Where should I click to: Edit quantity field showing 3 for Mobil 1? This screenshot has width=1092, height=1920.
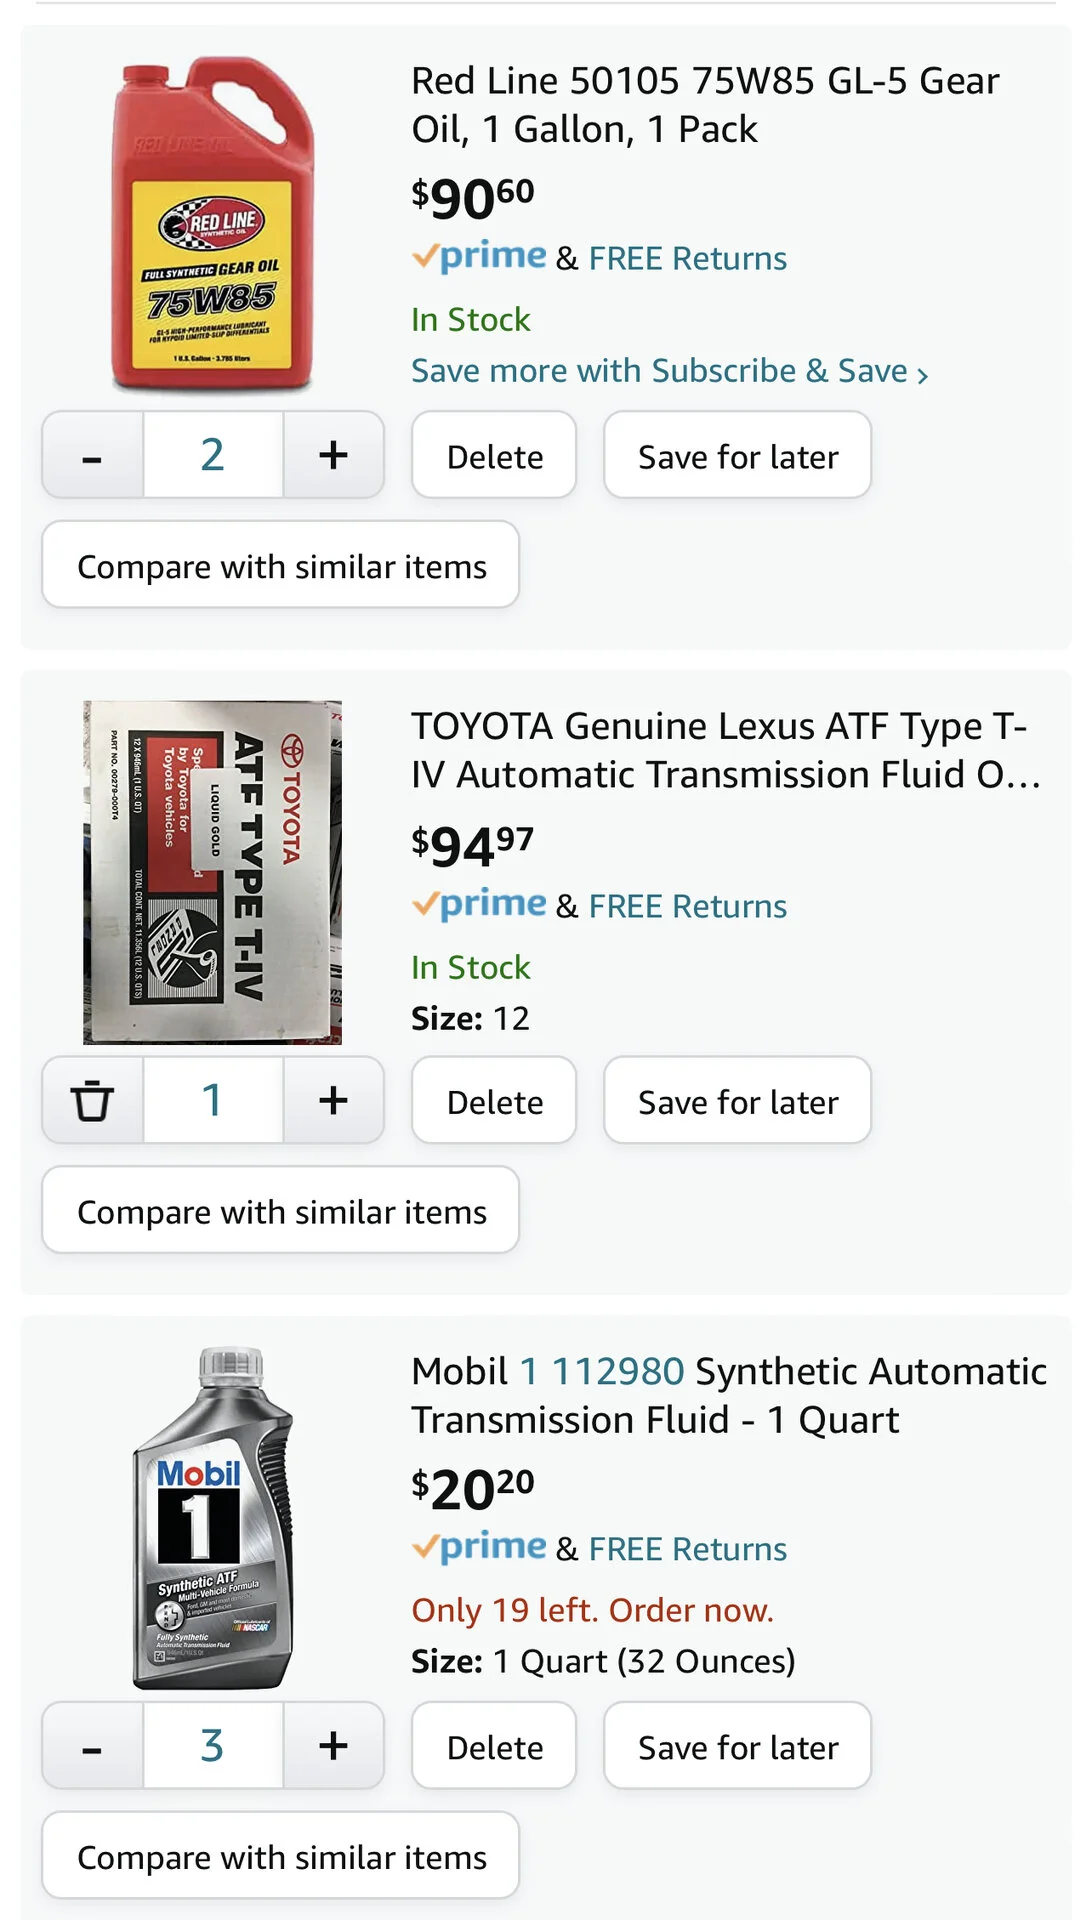[x=212, y=1746]
